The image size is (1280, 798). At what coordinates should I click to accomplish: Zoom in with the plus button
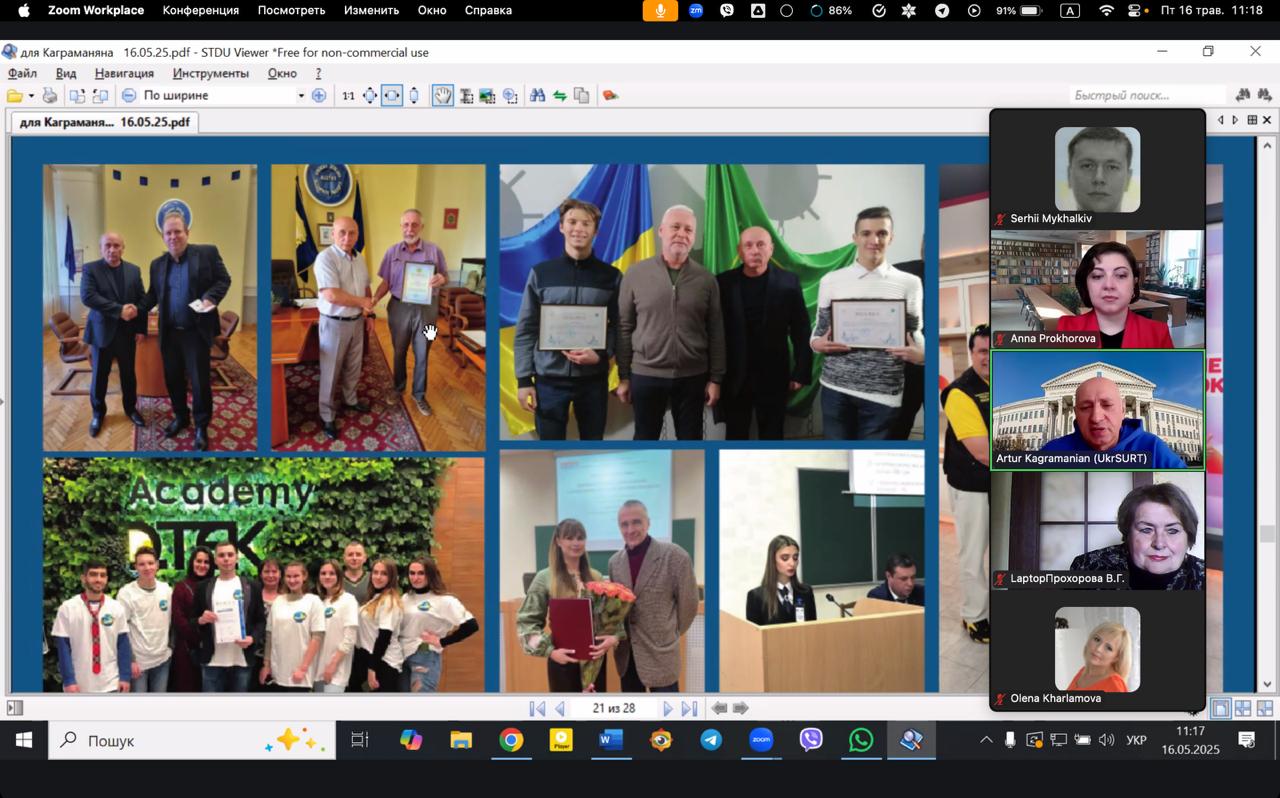(x=319, y=96)
